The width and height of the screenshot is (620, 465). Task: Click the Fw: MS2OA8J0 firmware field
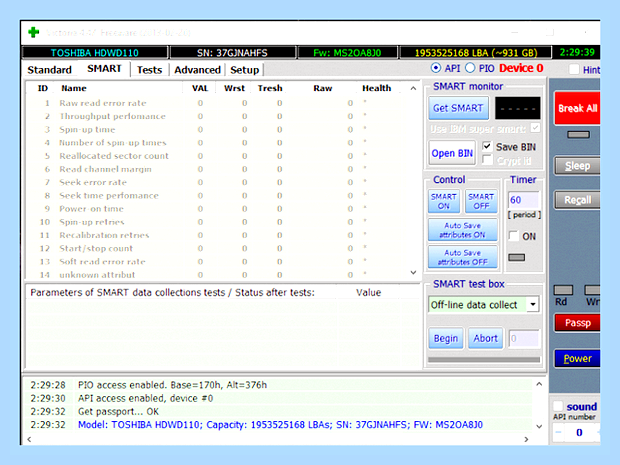point(347,53)
